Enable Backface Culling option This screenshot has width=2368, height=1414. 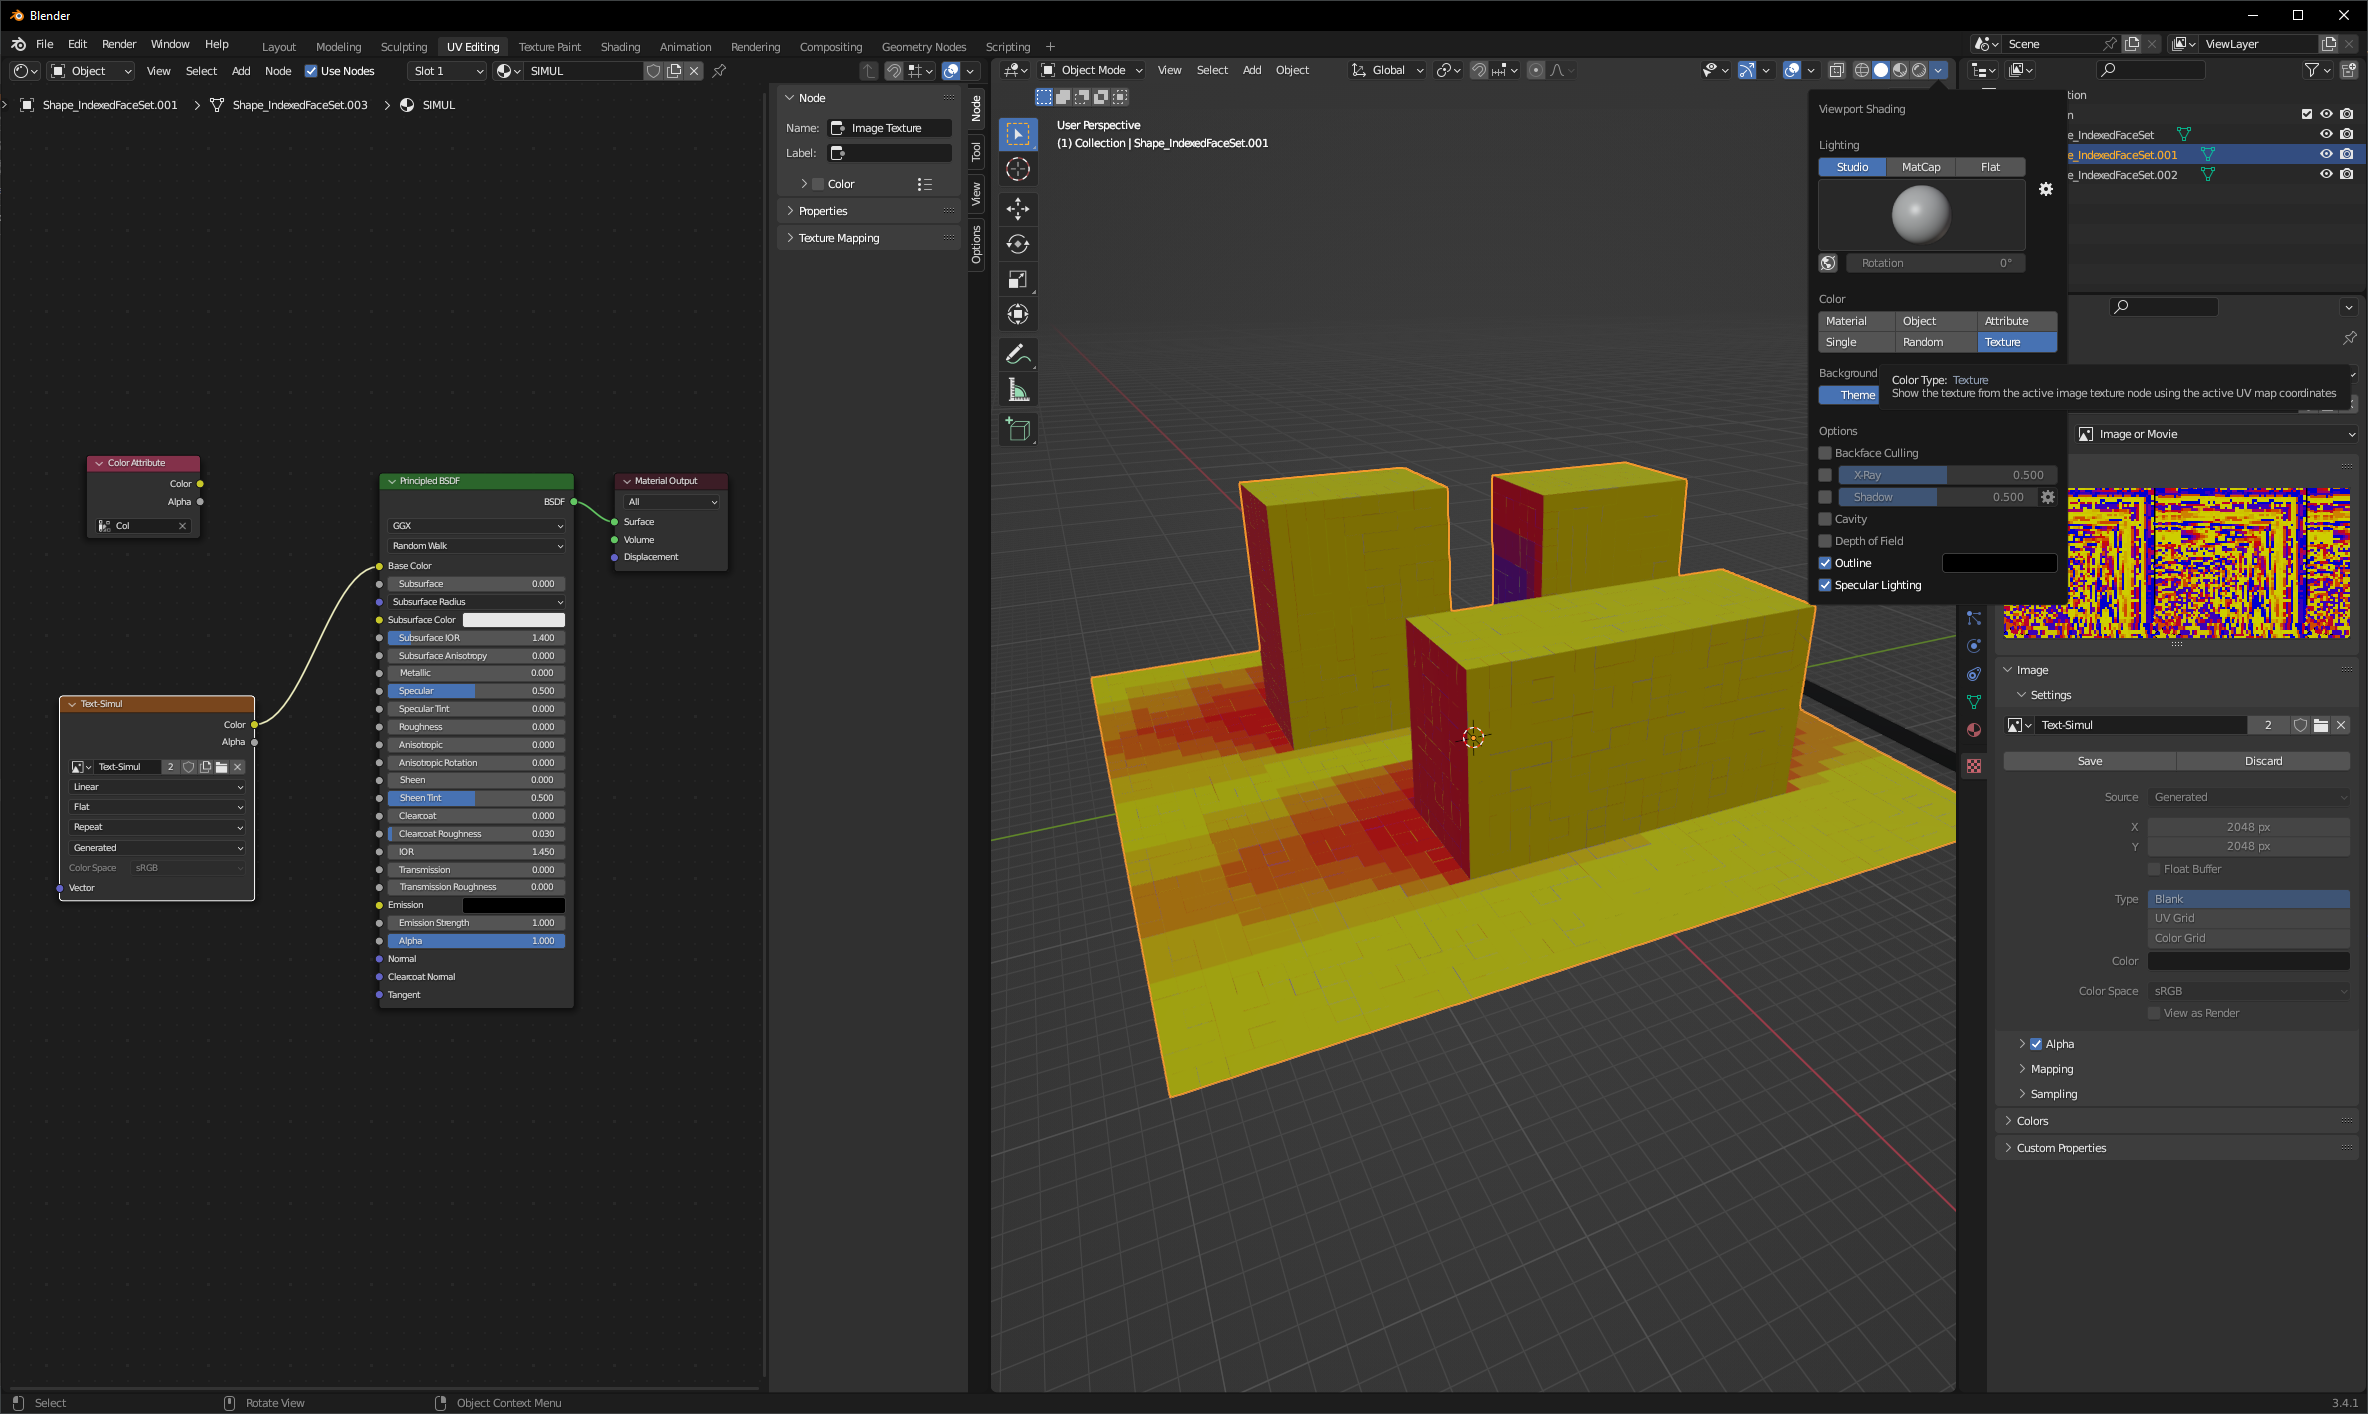1824,453
